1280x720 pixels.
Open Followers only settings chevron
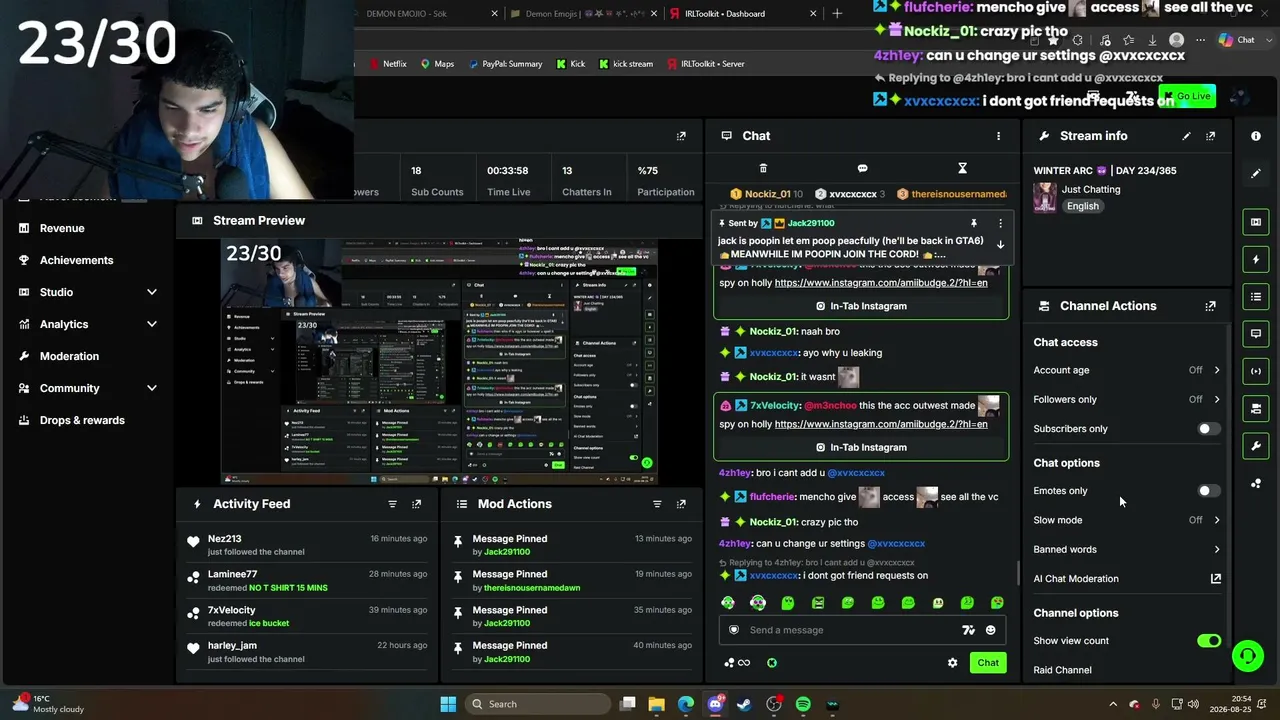pyautogui.click(x=1217, y=399)
